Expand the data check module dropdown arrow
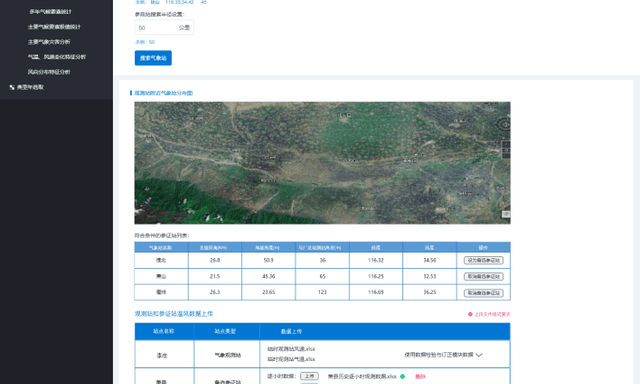 [x=479, y=355]
